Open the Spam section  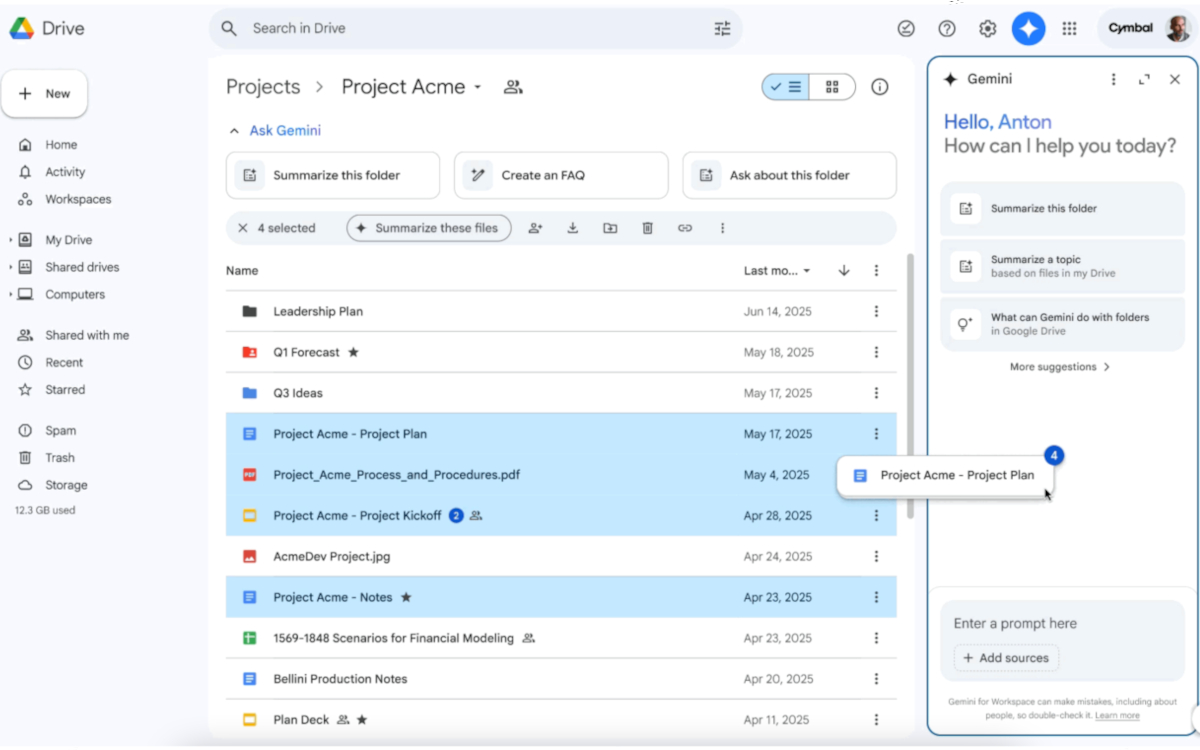click(60, 430)
